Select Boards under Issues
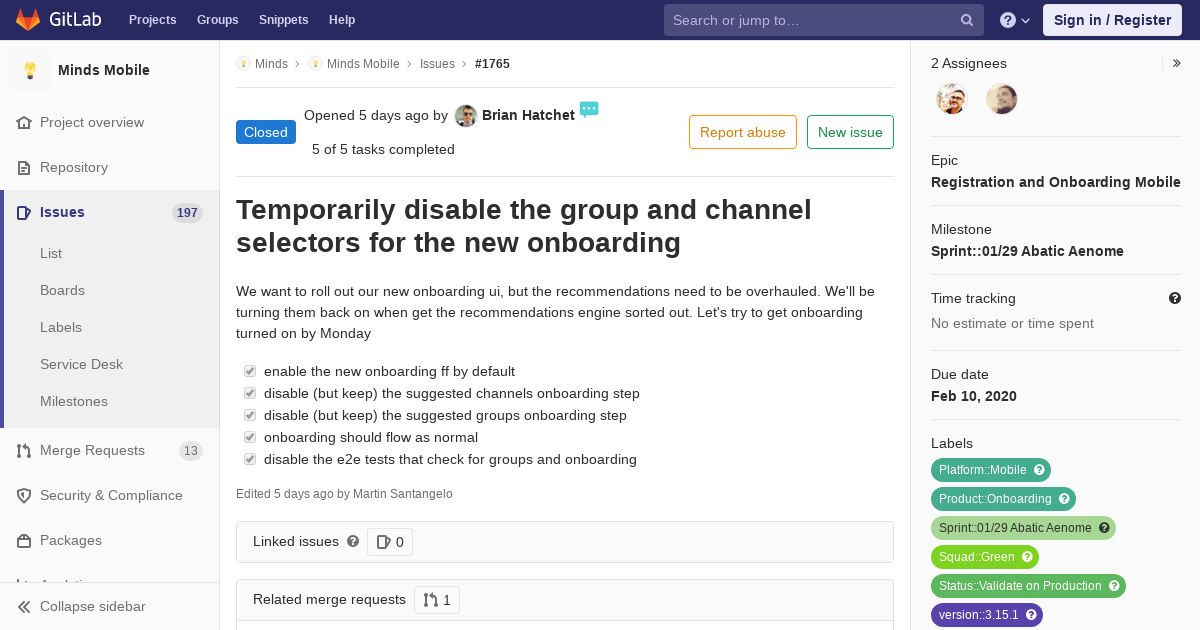Screen dimensions: 1200x630 [62, 290]
